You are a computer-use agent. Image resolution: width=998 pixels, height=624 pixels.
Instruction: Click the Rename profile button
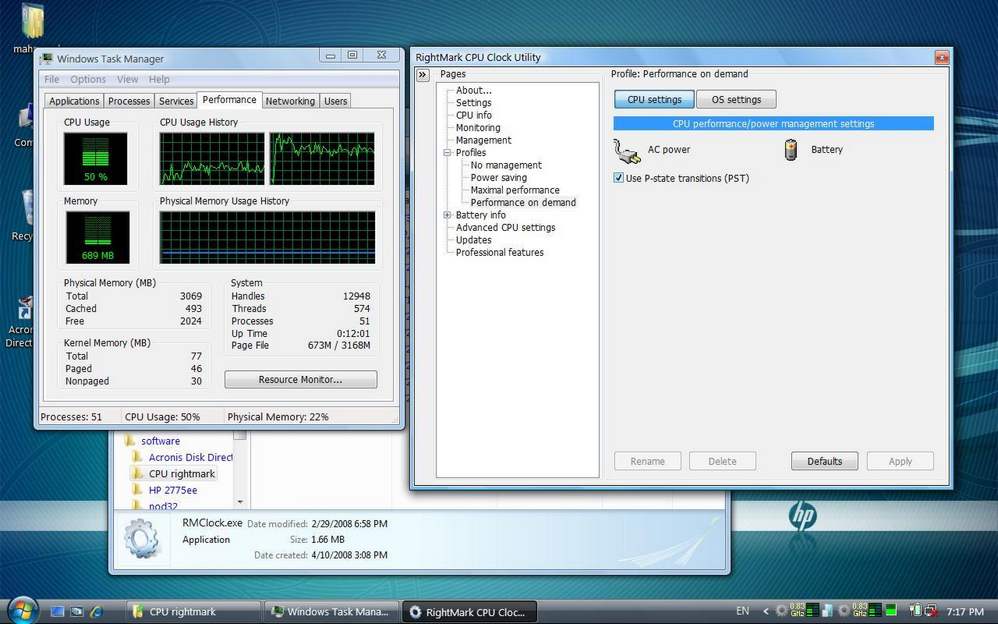click(x=647, y=461)
